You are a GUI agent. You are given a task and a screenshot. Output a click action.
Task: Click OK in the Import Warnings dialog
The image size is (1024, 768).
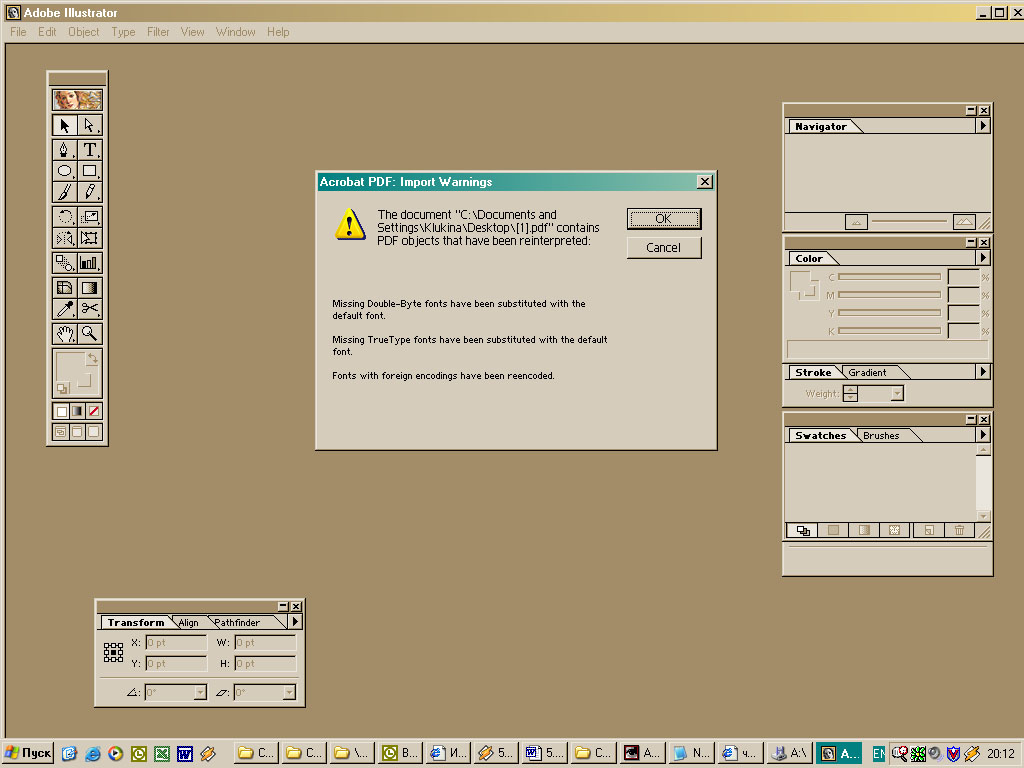pos(664,219)
